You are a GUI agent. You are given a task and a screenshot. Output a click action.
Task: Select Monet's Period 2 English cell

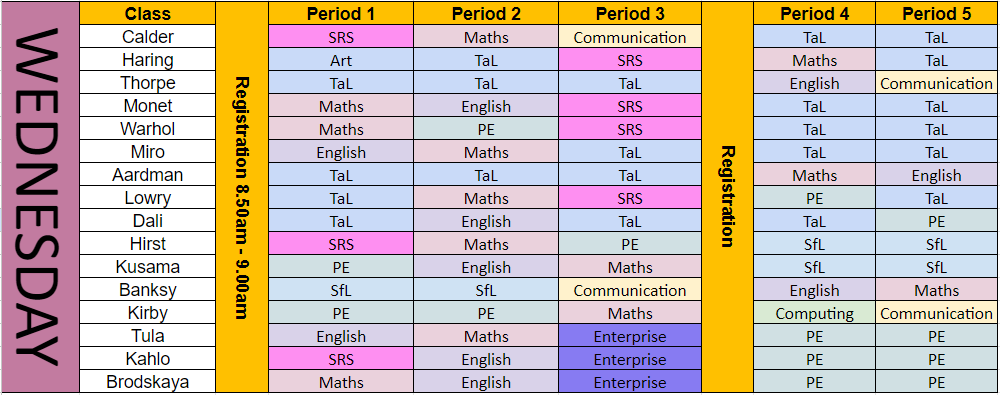pos(486,106)
